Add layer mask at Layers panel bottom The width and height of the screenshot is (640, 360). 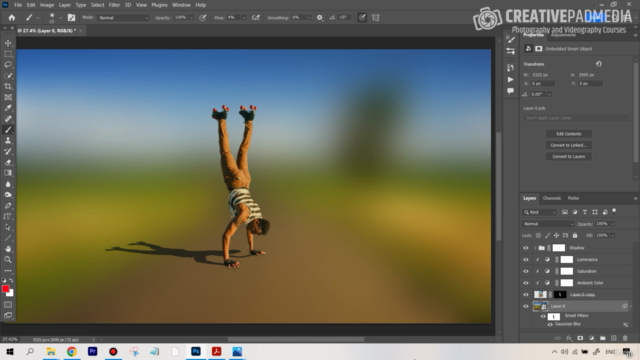coord(580,338)
